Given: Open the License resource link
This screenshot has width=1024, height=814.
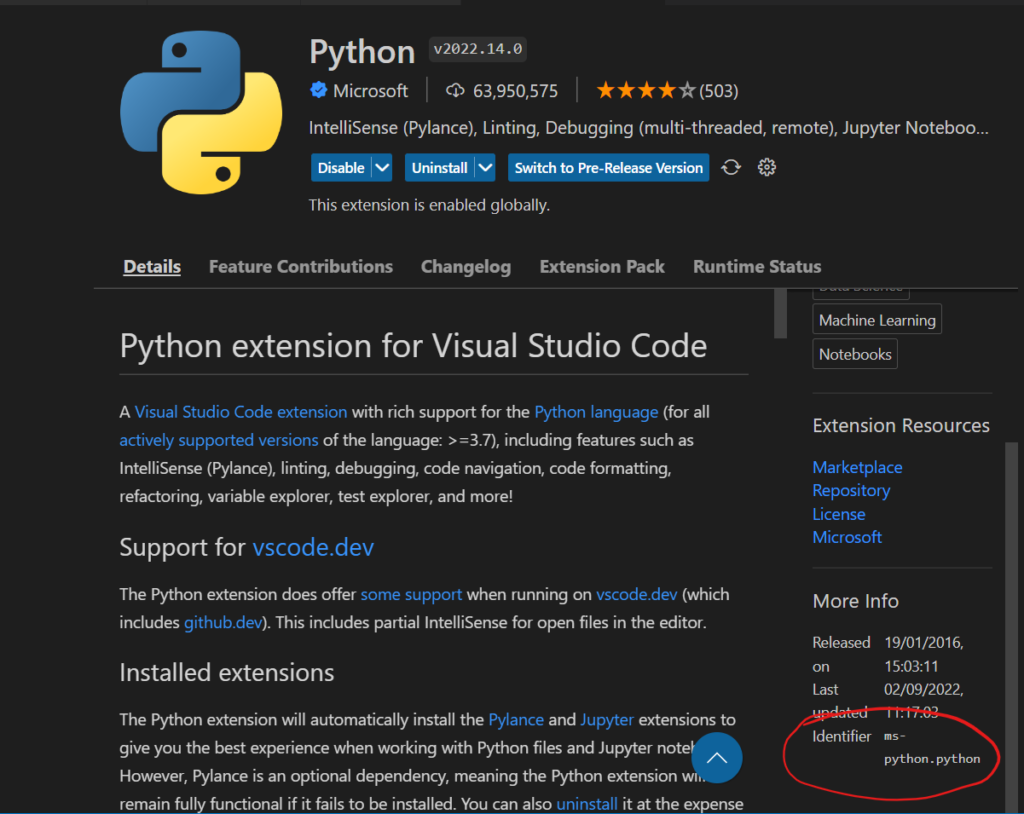Looking at the screenshot, I should coord(839,514).
